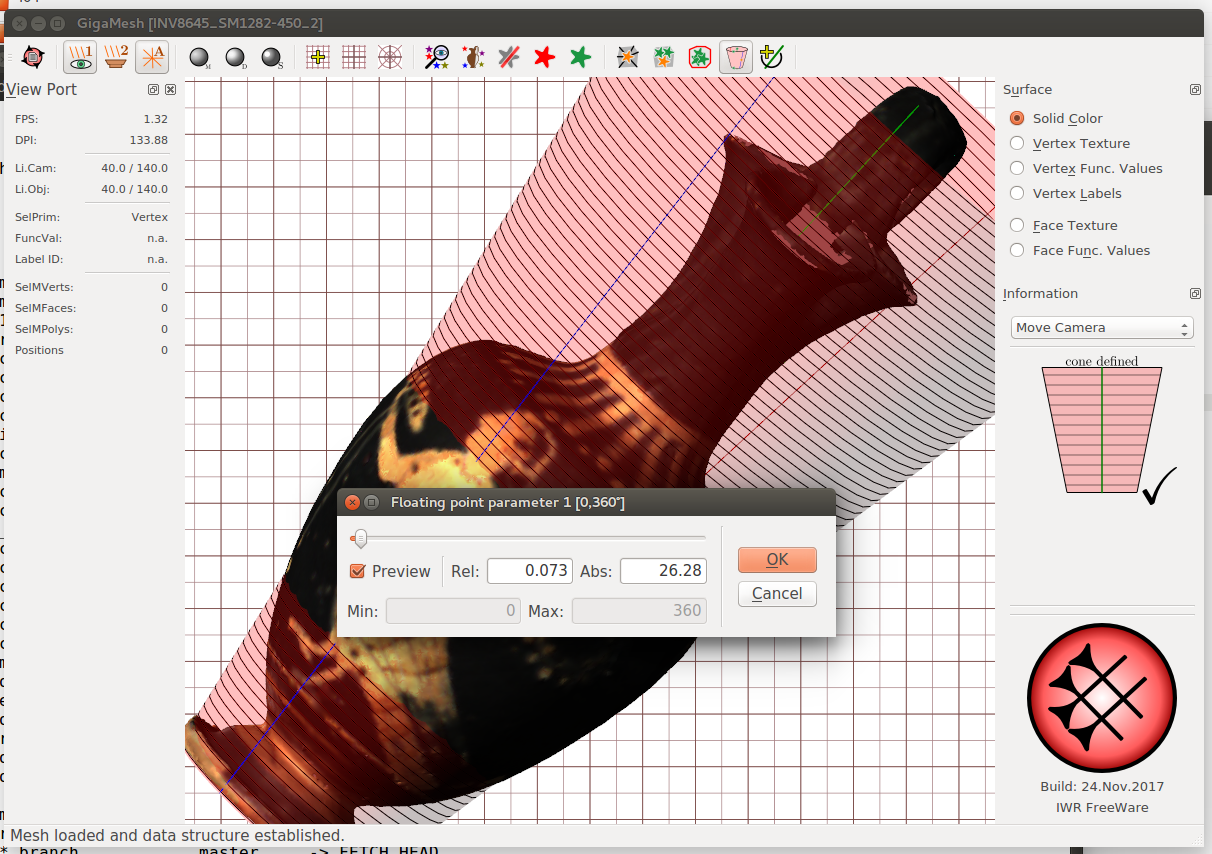Screen dimensions: 1212x854
Task: Click the disabled Max field
Action: [639, 610]
